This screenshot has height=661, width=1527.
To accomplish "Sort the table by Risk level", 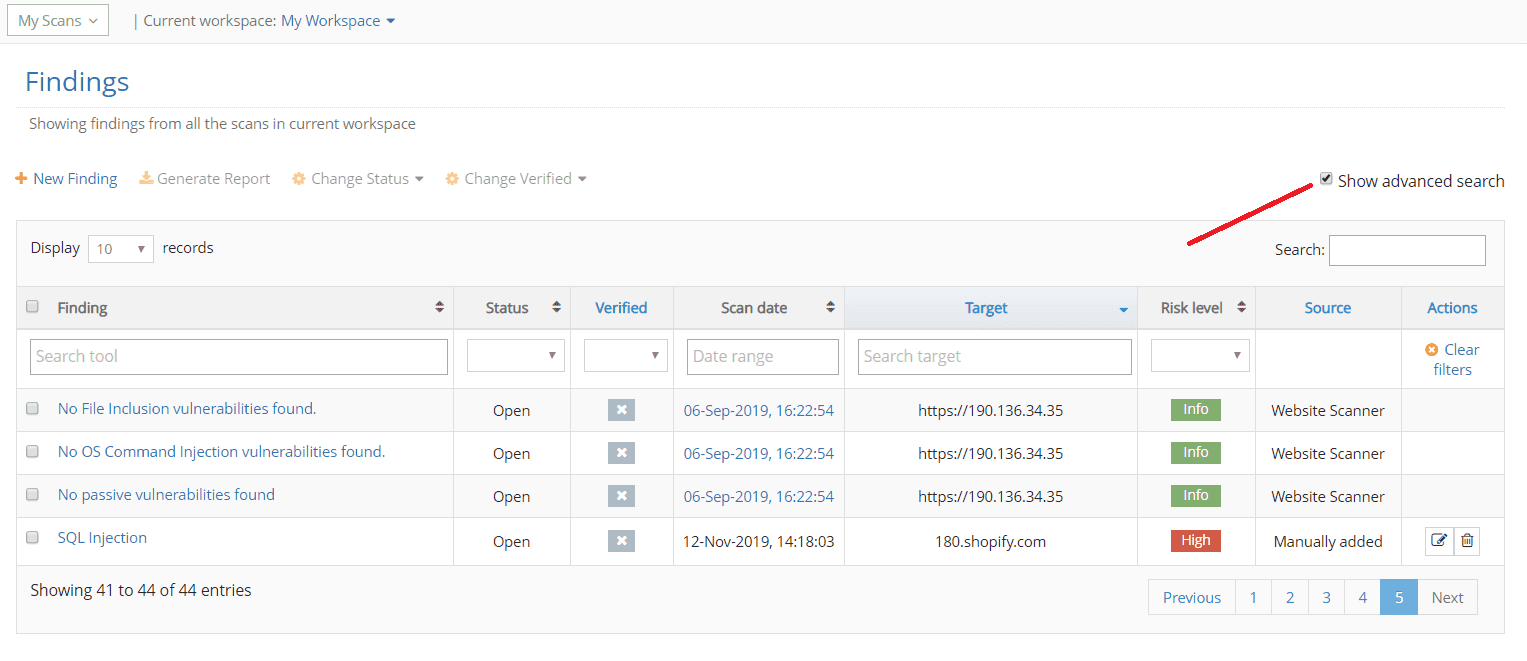I will coord(1240,307).
